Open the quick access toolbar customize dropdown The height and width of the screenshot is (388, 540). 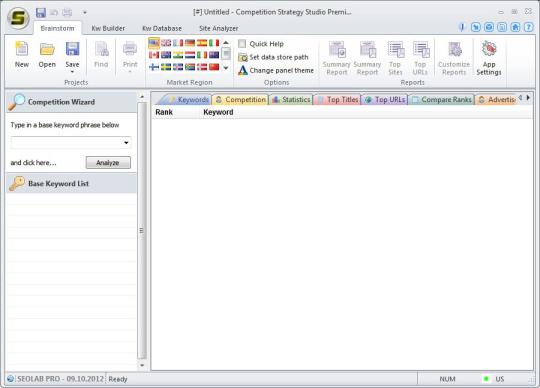pyautogui.click(x=85, y=13)
